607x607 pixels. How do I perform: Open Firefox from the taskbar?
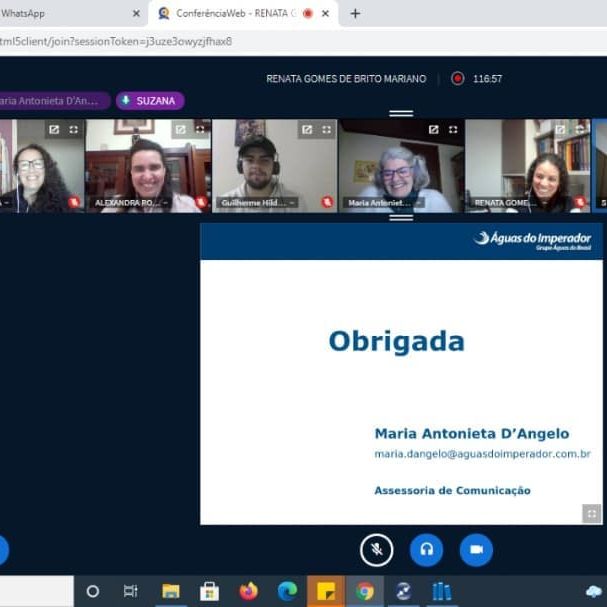coord(249,591)
